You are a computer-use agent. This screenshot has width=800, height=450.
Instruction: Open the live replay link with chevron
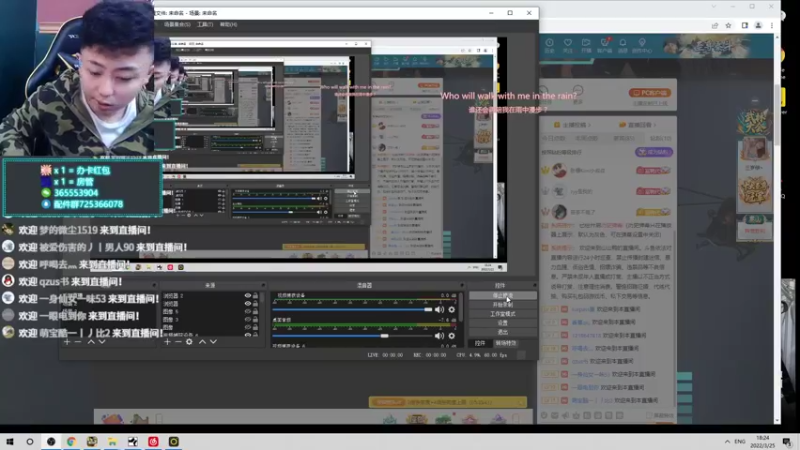pyautogui.click(x=637, y=124)
